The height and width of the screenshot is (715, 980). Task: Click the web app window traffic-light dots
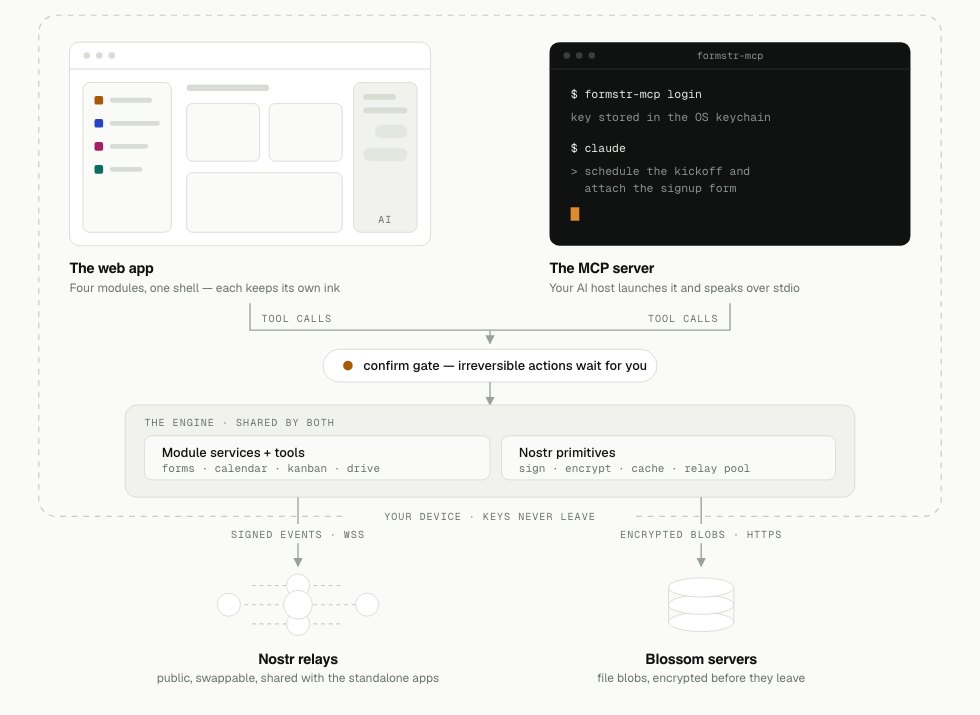[99, 56]
